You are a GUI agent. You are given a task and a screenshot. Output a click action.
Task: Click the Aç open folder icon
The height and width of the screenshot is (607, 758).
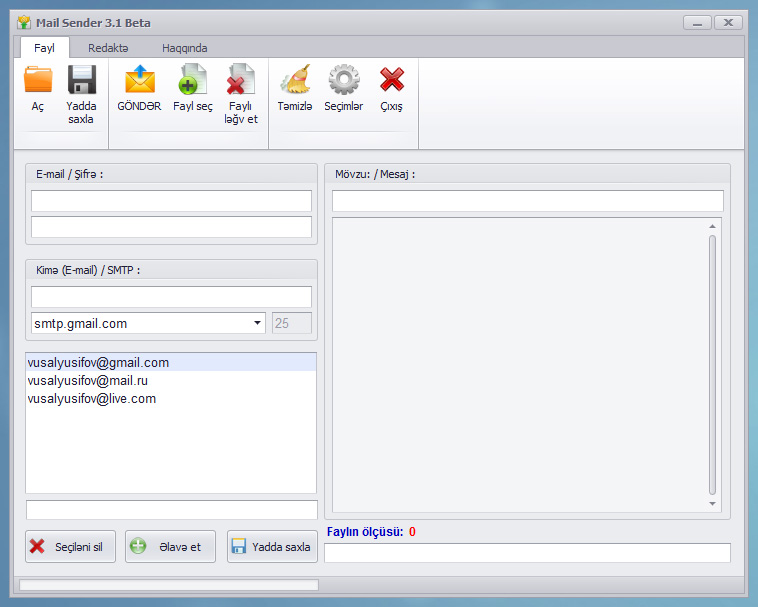point(38,80)
